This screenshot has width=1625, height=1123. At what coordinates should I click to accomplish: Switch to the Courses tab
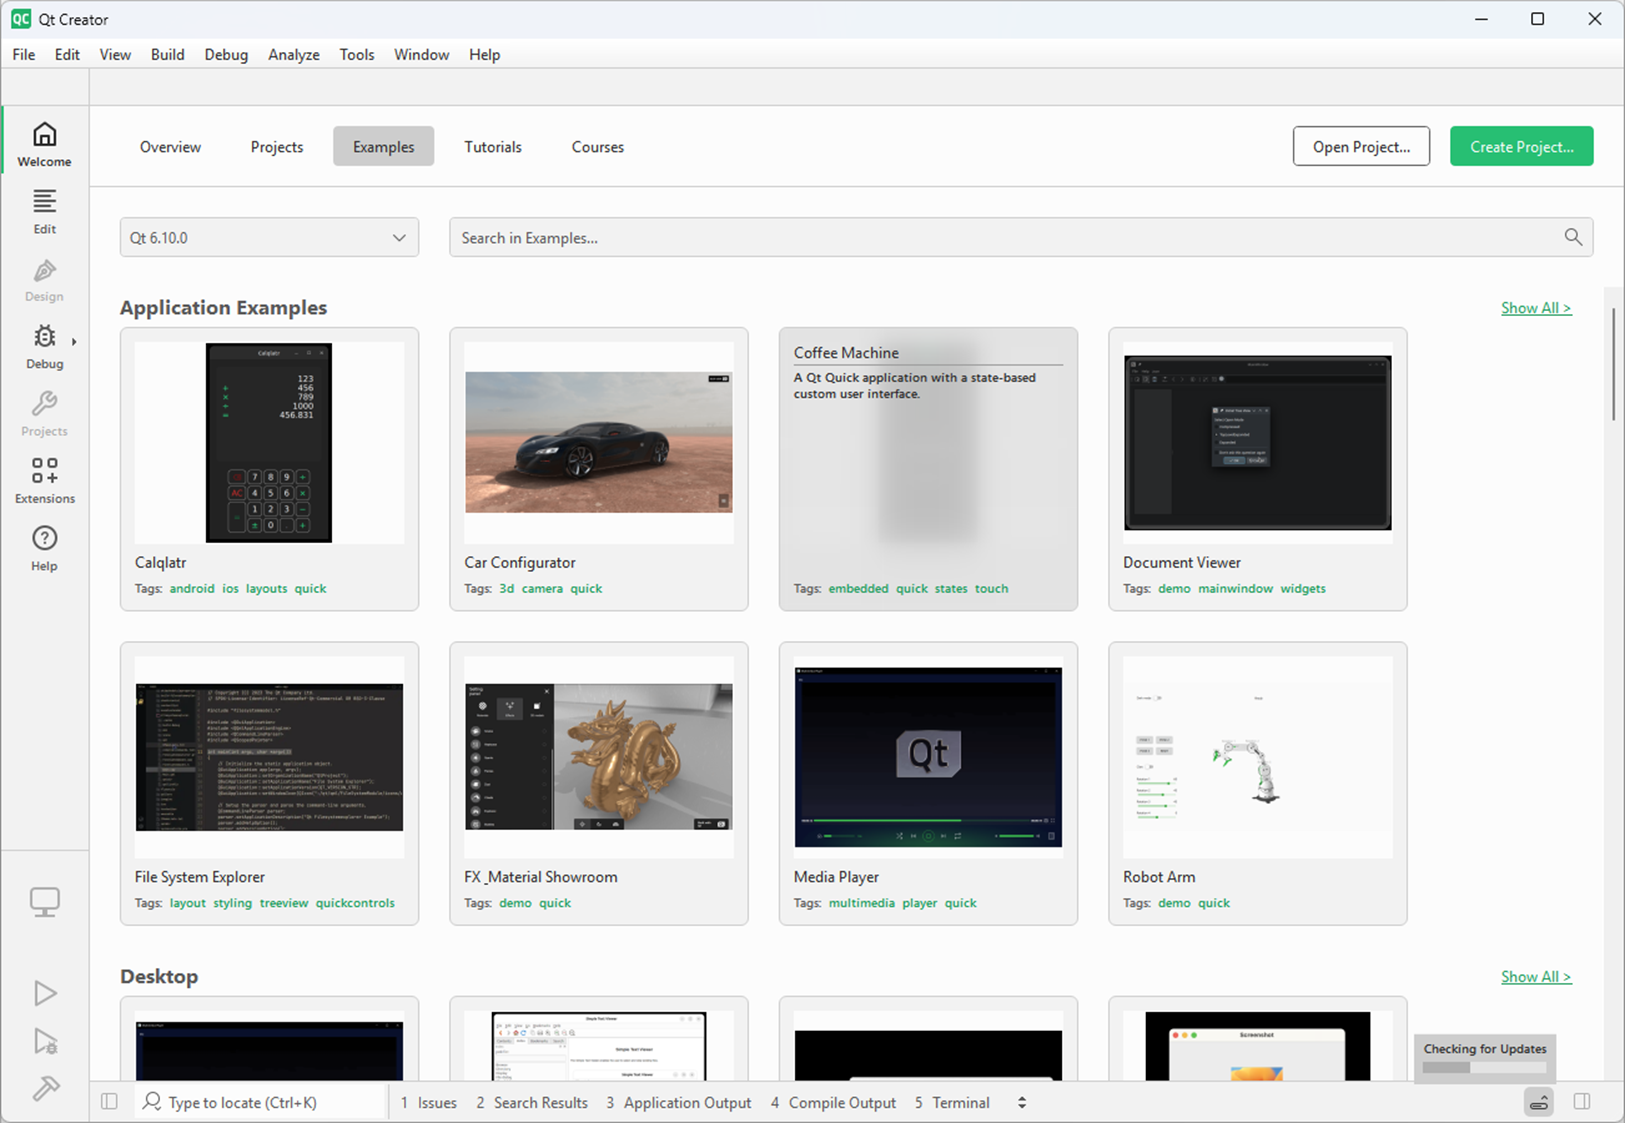click(598, 147)
